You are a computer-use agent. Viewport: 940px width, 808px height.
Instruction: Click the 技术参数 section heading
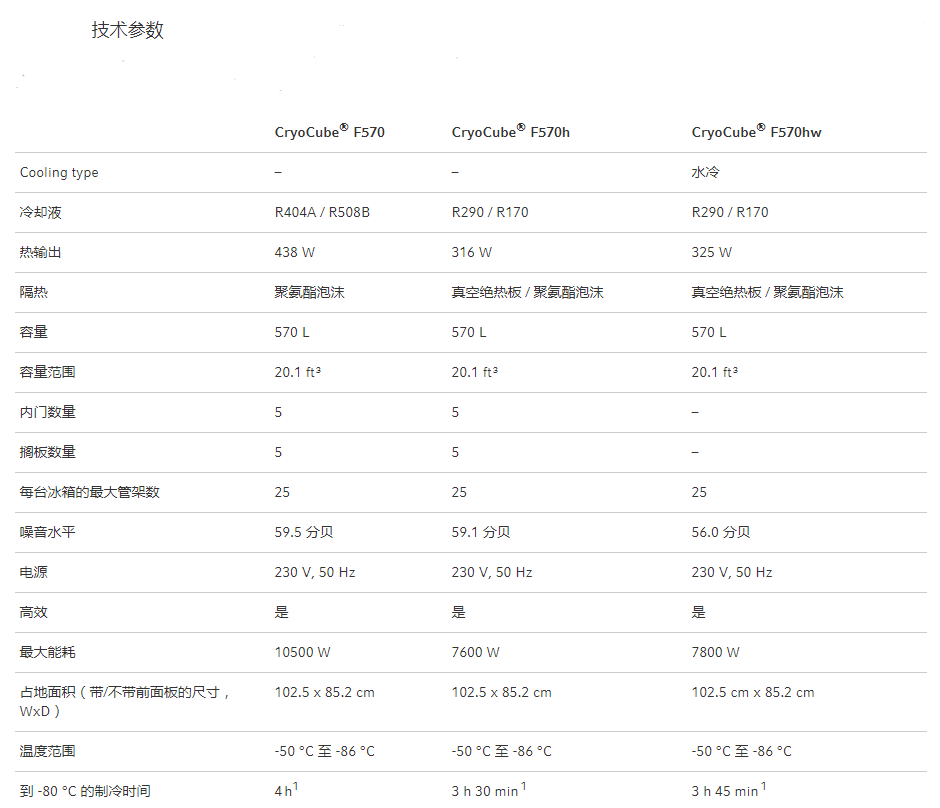pos(127,30)
